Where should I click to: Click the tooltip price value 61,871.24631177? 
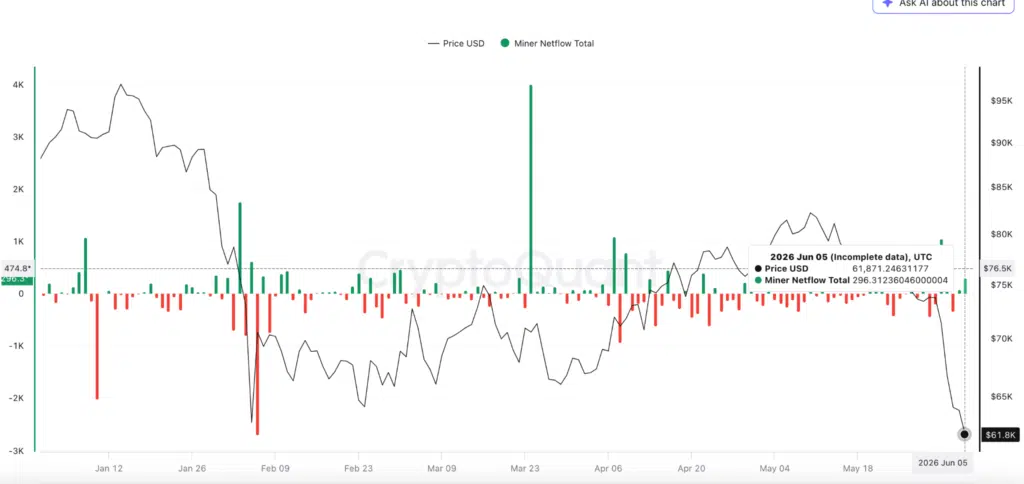(x=890, y=268)
